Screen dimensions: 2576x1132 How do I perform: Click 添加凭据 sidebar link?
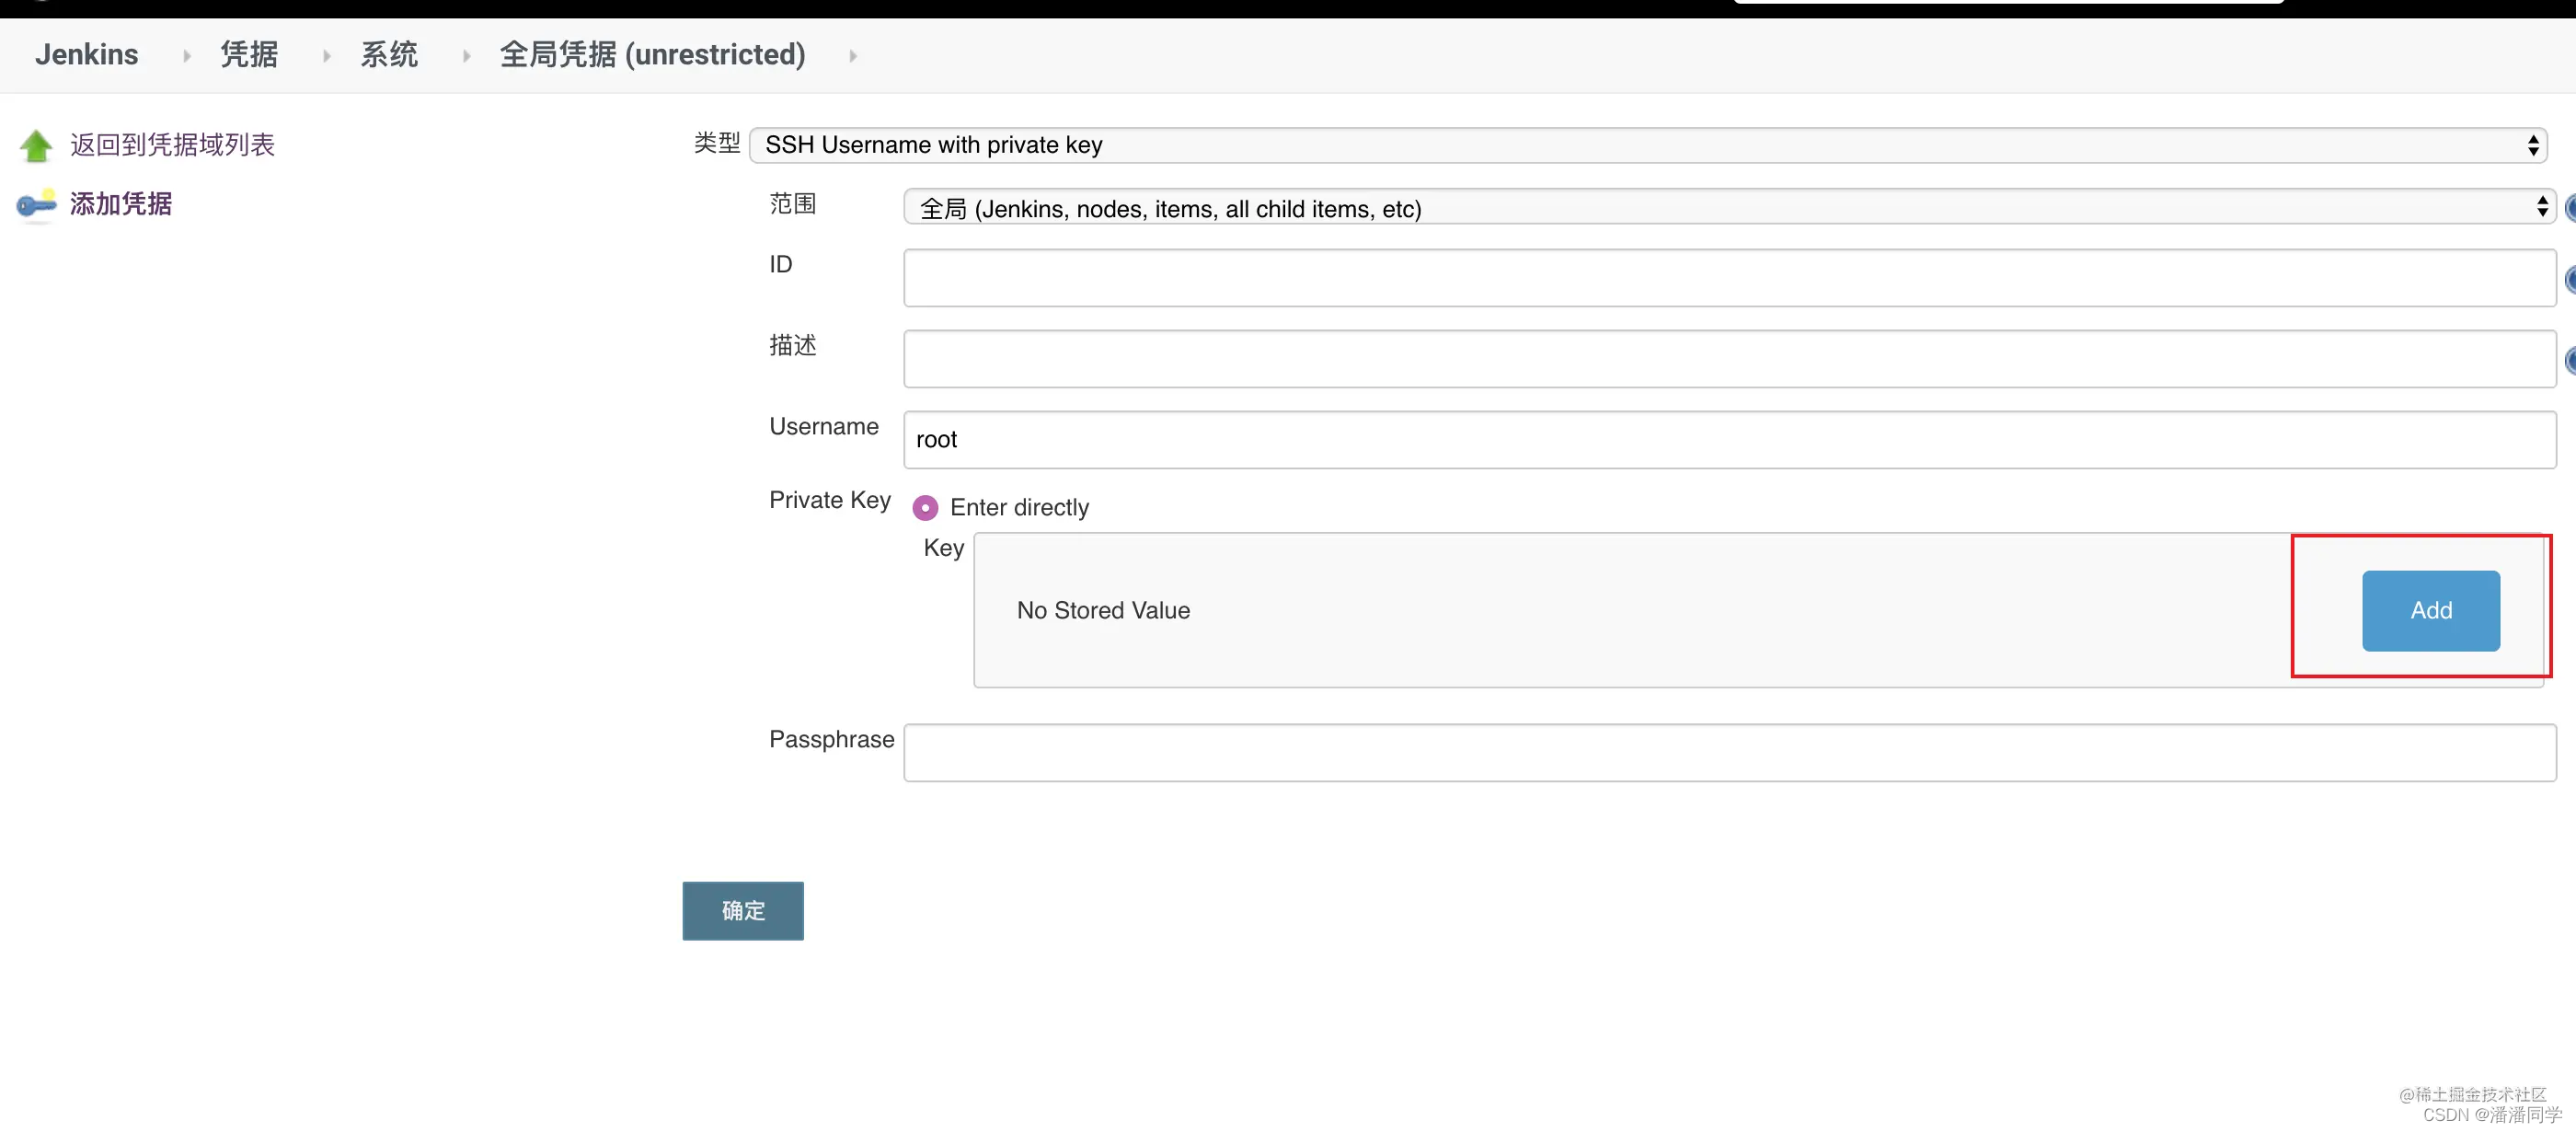(x=121, y=204)
